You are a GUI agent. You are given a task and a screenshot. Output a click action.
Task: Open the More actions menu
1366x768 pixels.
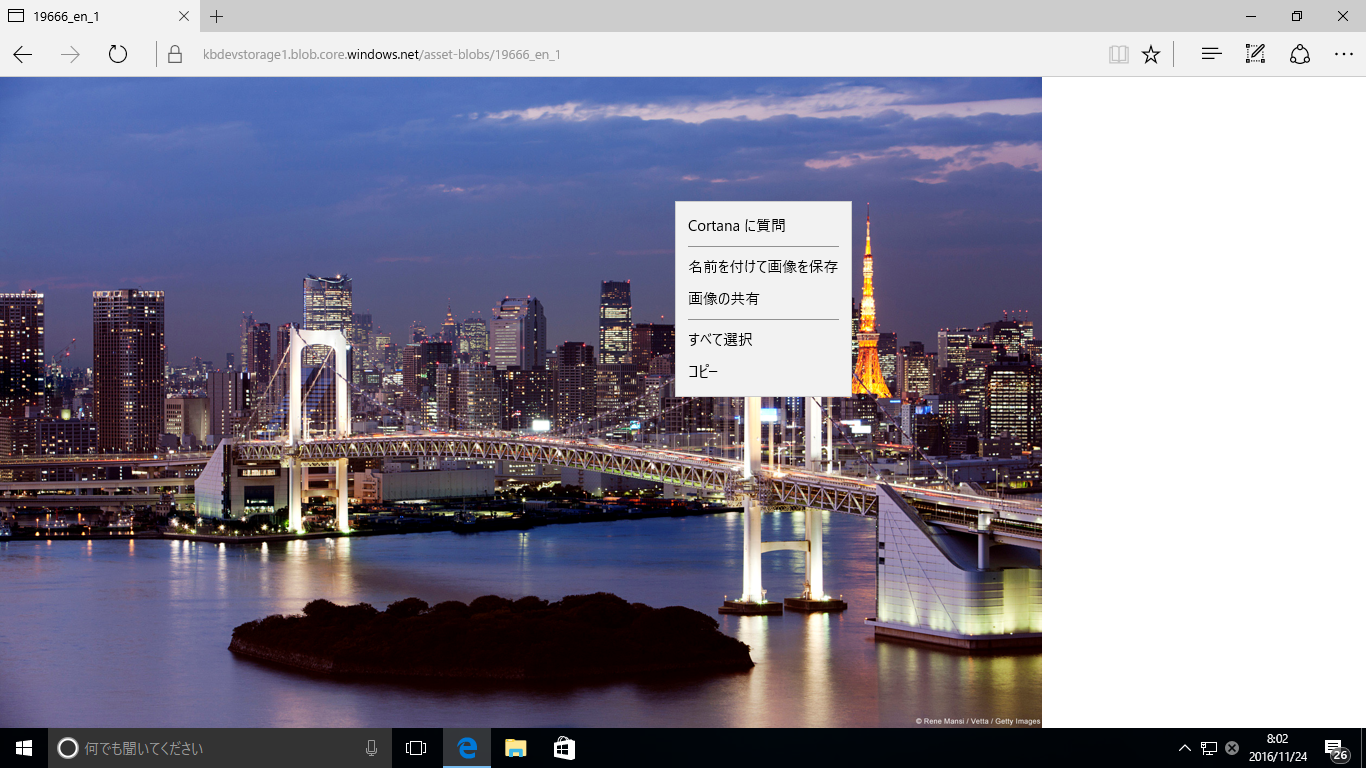coord(1343,54)
